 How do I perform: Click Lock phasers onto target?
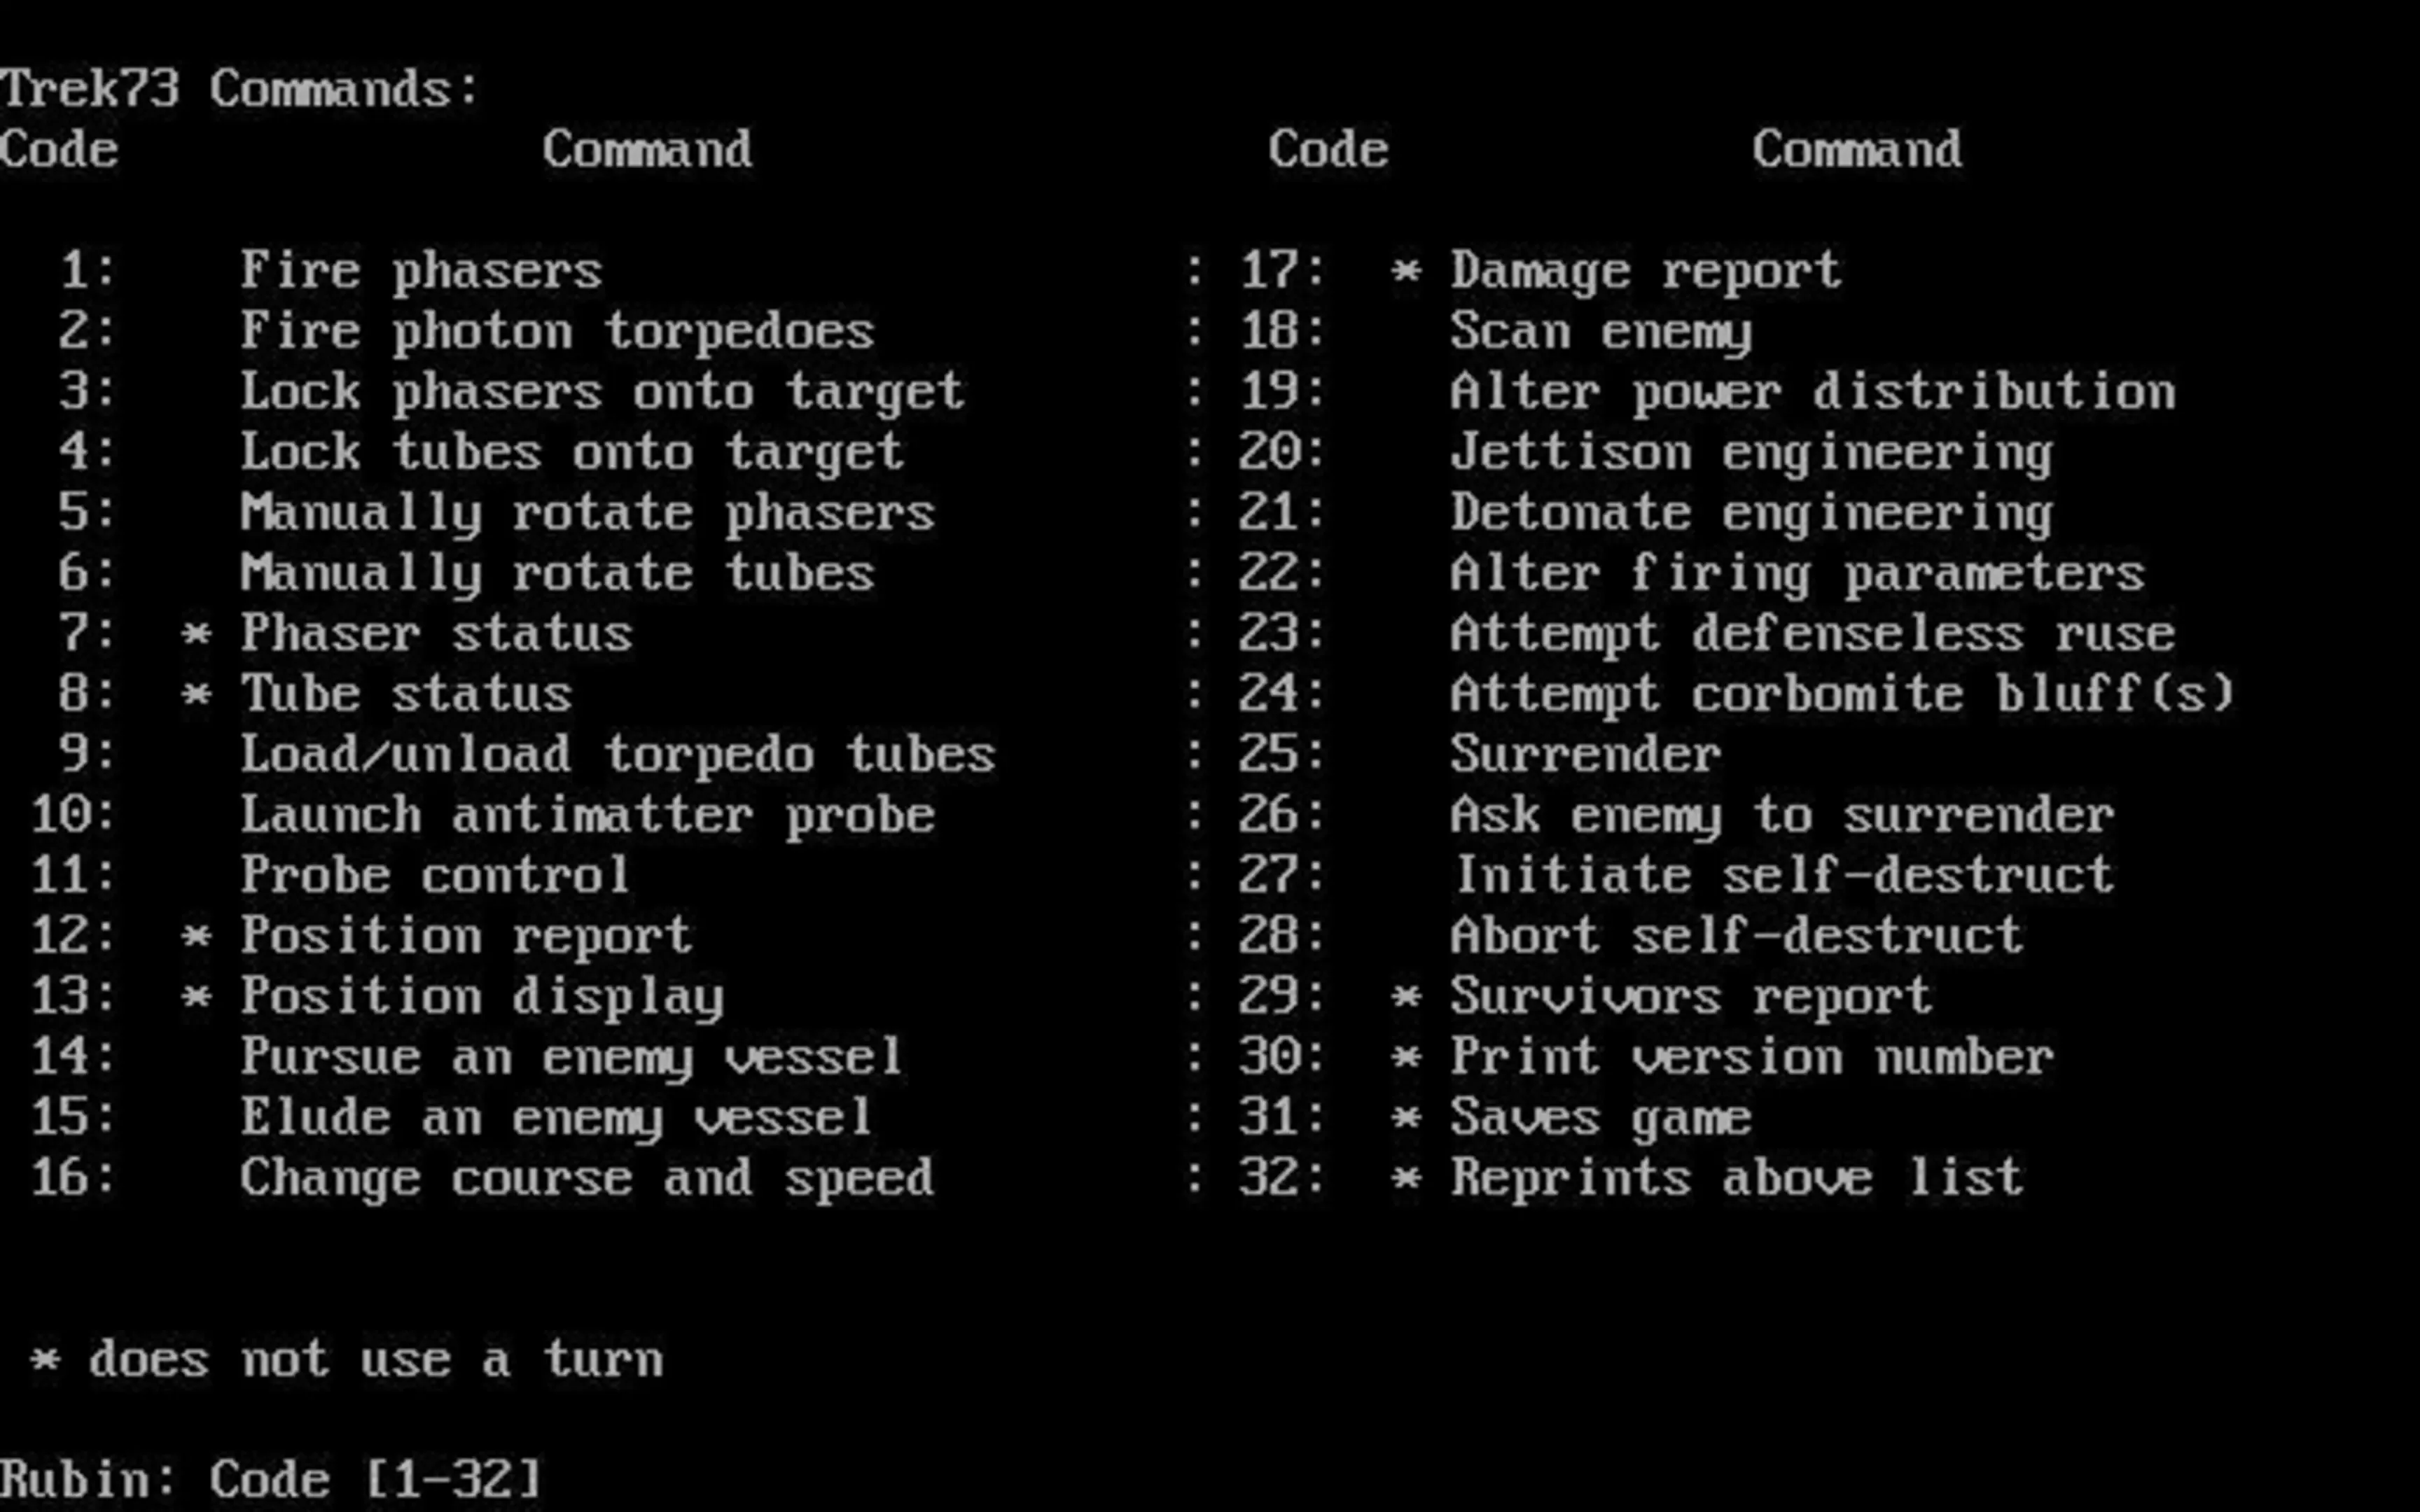tap(601, 392)
